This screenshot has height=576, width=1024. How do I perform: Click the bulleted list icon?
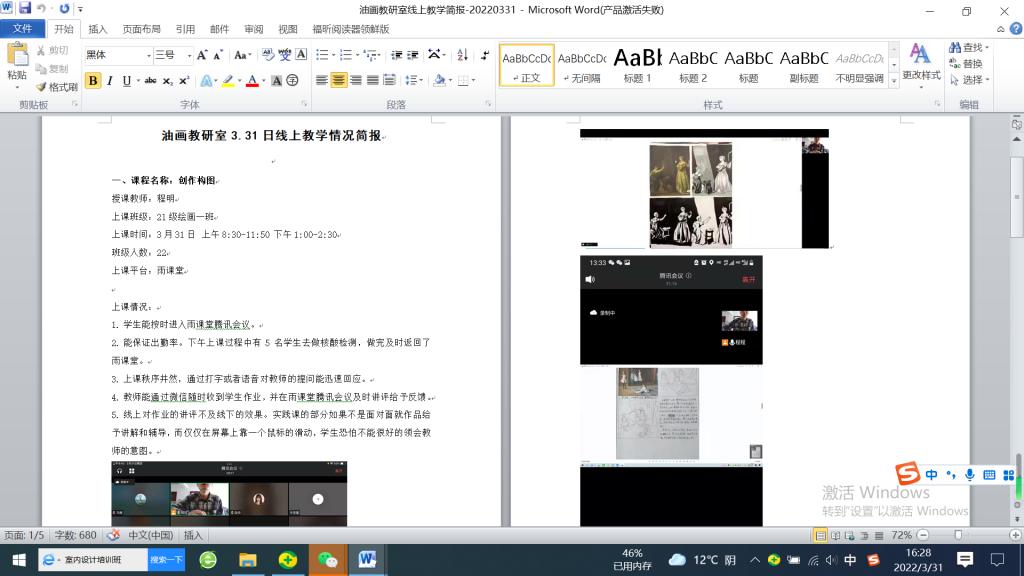tap(322, 55)
